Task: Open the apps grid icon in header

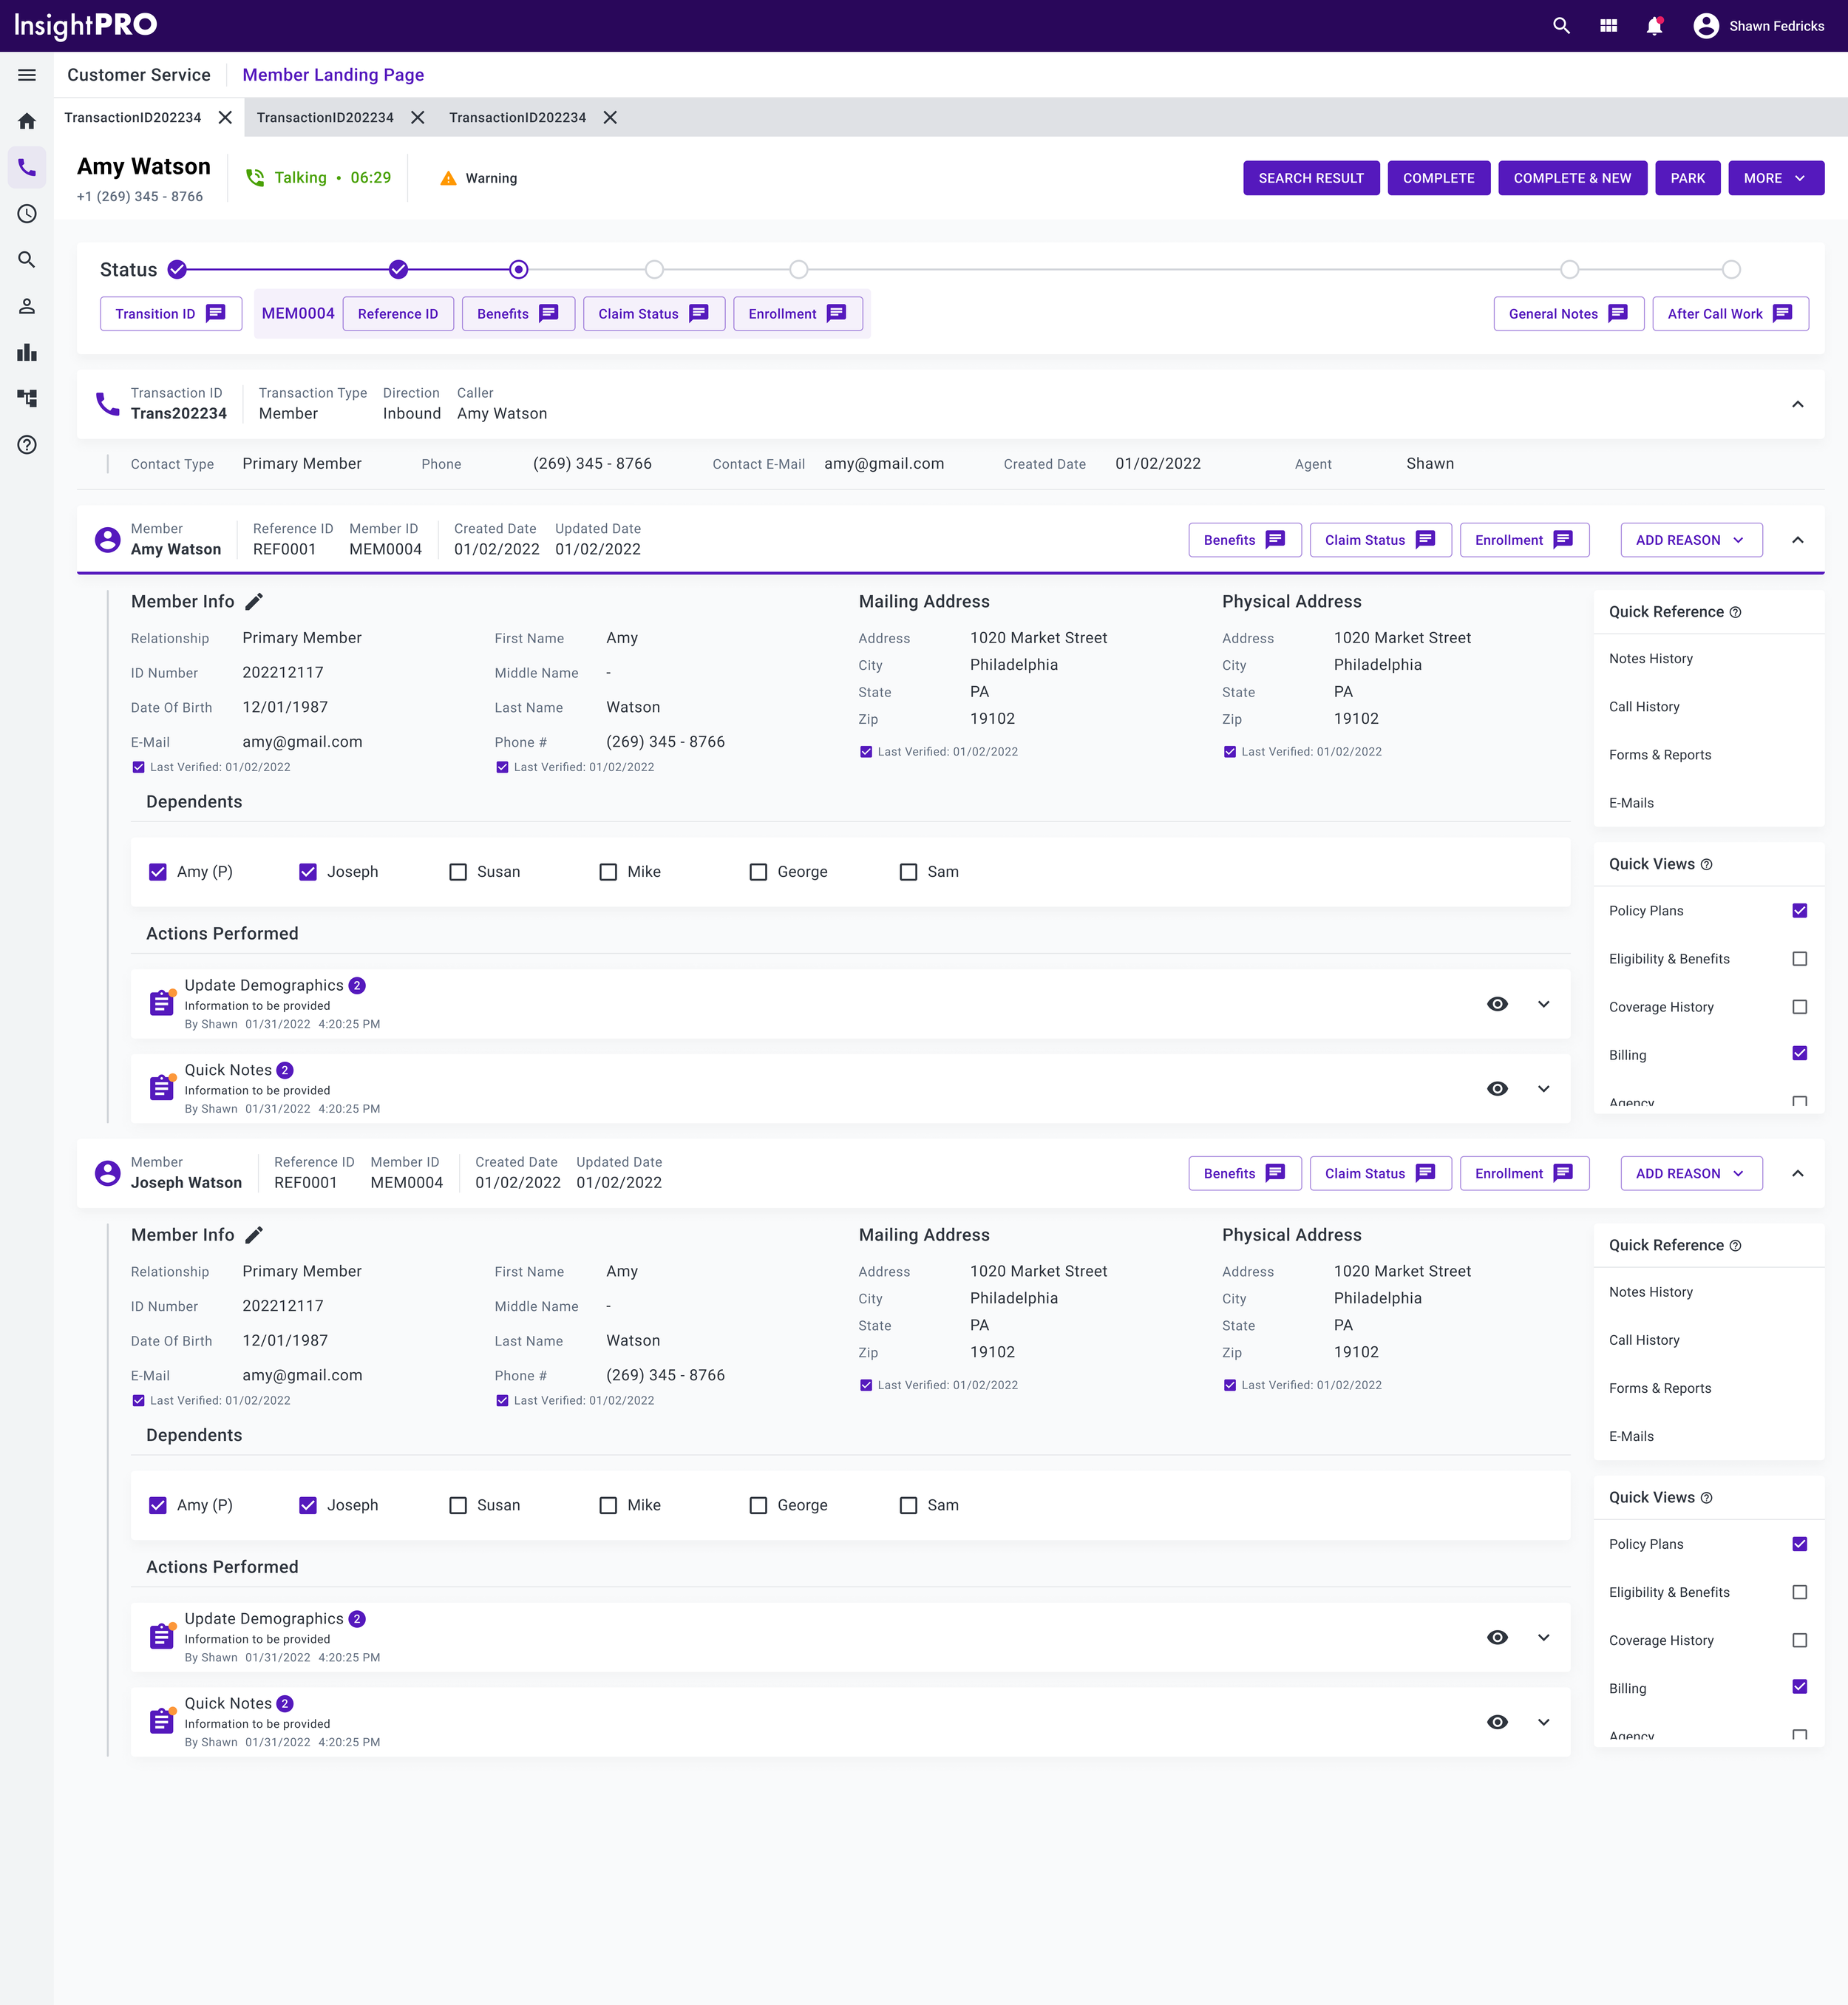Action: (x=1608, y=26)
